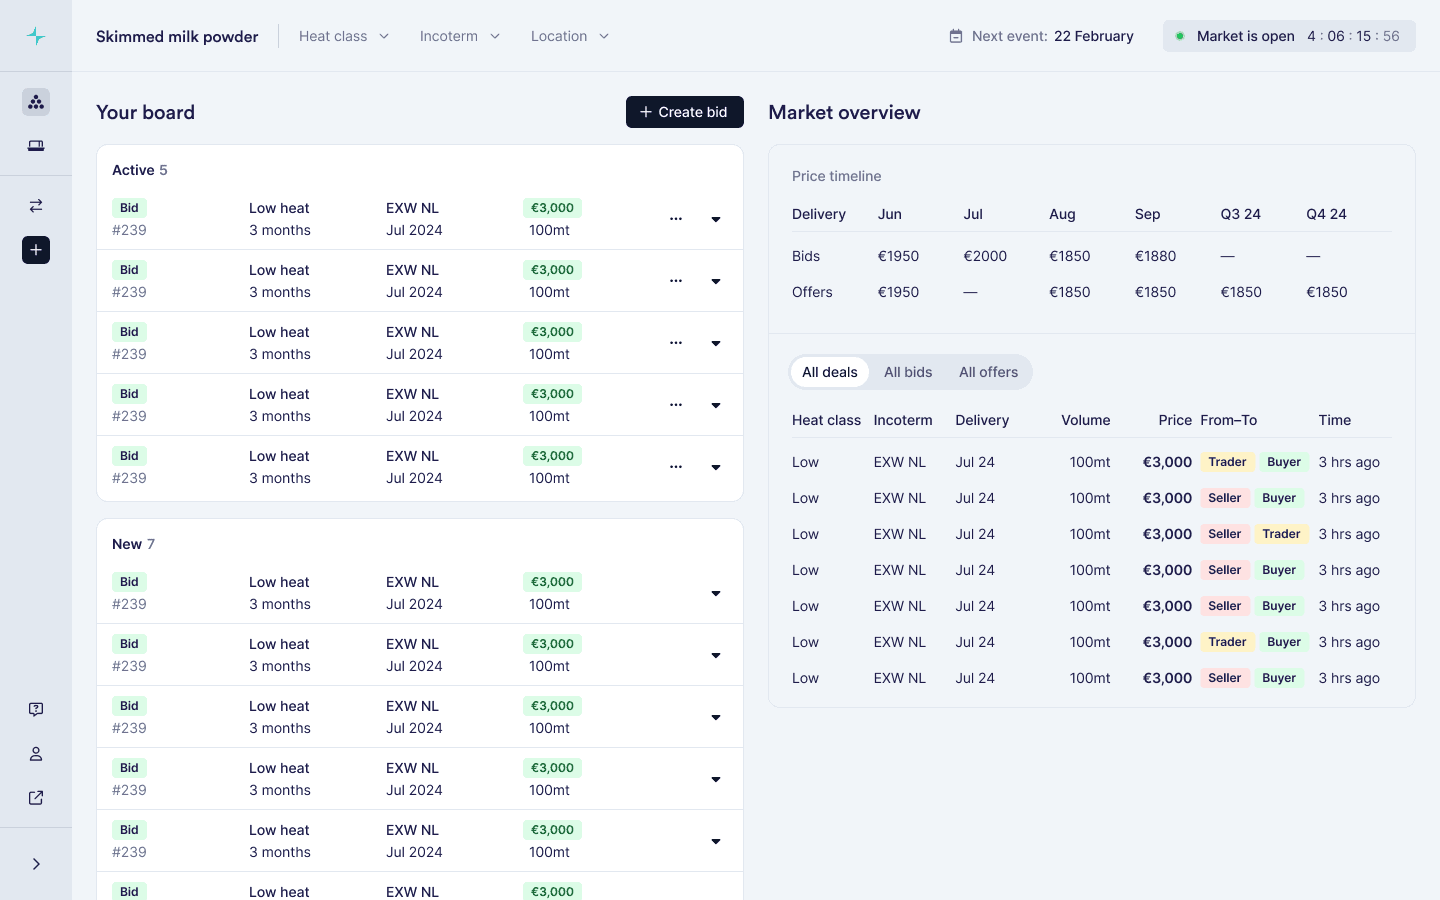Open the user profile icon
1440x900 pixels.
[36, 754]
